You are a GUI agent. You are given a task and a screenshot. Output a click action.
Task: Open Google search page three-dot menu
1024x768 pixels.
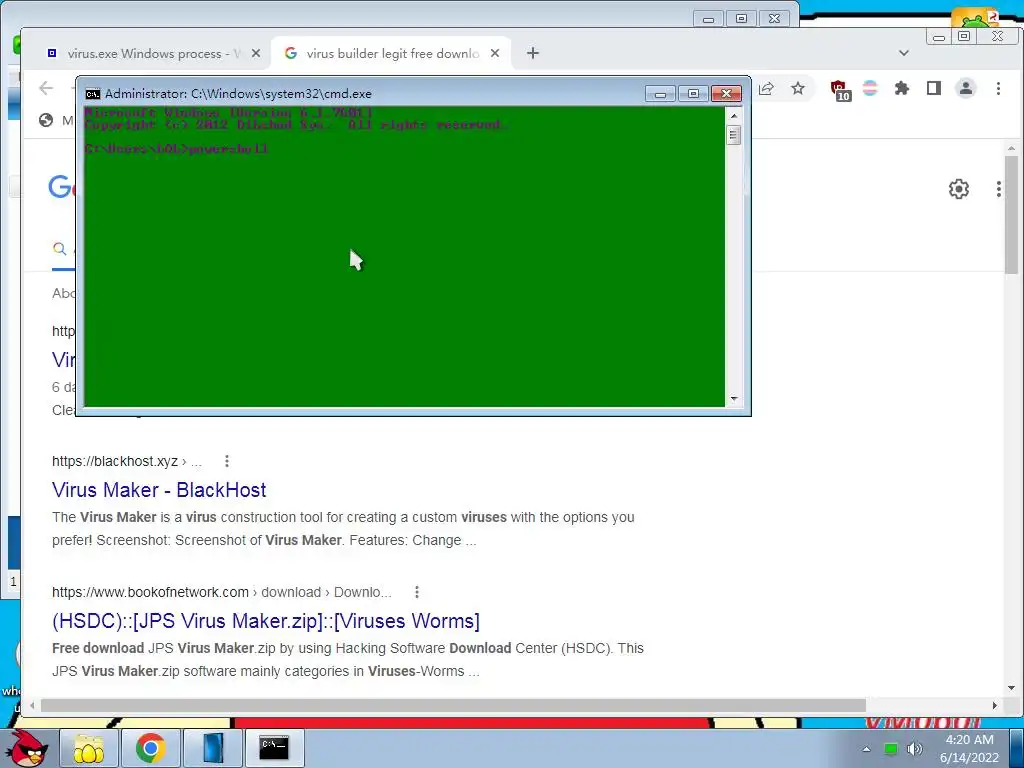999,189
